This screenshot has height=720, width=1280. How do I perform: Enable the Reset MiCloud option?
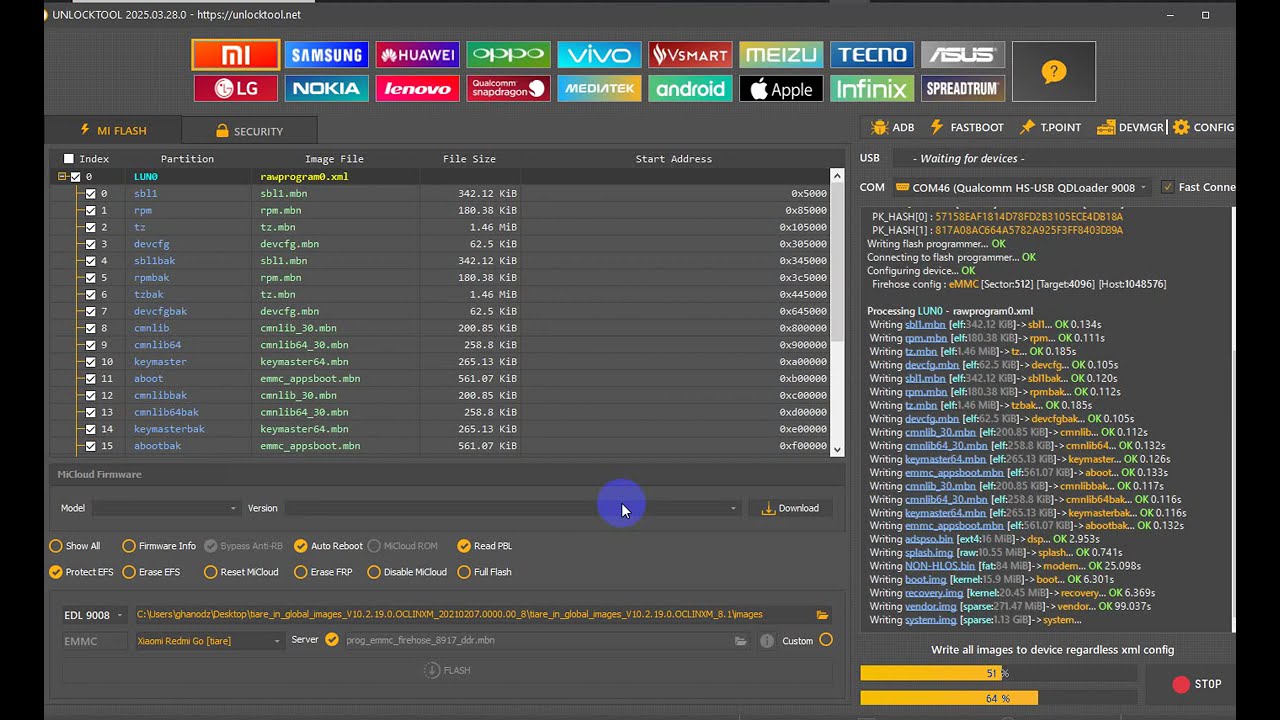tap(241, 572)
